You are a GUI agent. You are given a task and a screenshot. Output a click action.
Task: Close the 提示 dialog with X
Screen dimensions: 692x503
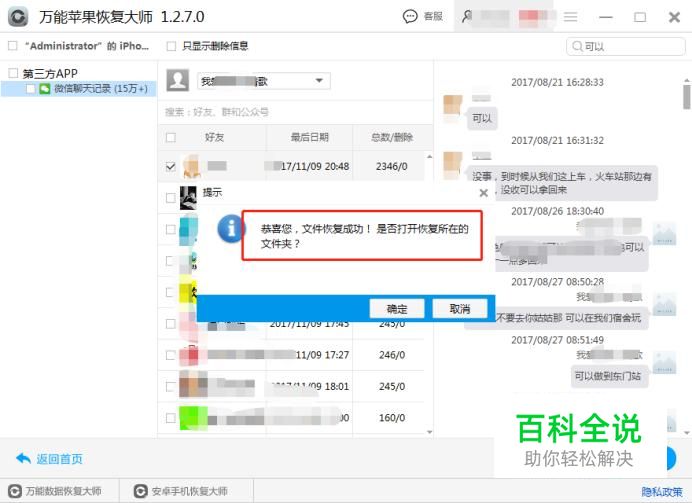484,193
